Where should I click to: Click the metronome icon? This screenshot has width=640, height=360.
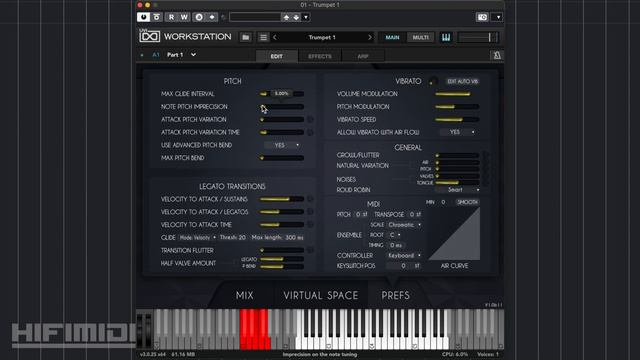tap(497, 55)
